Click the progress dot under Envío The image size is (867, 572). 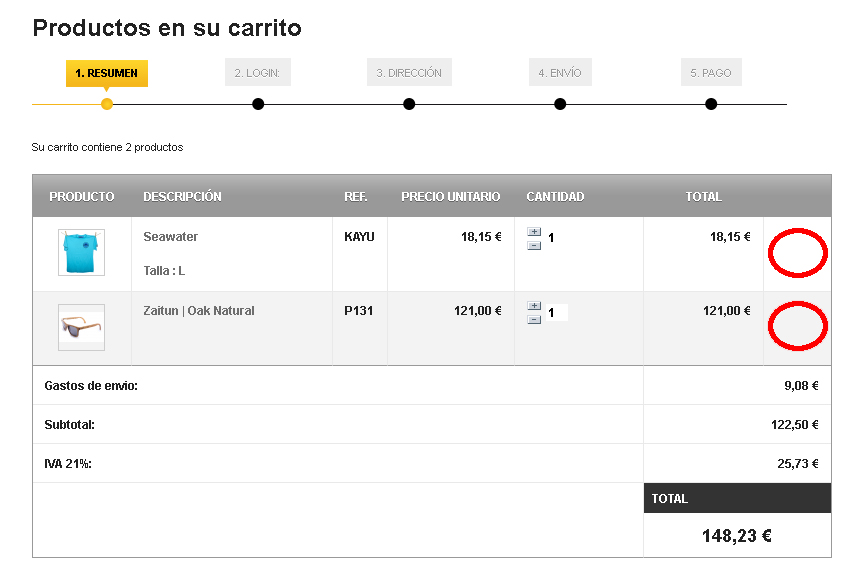pyautogui.click(x=560, y=104)
